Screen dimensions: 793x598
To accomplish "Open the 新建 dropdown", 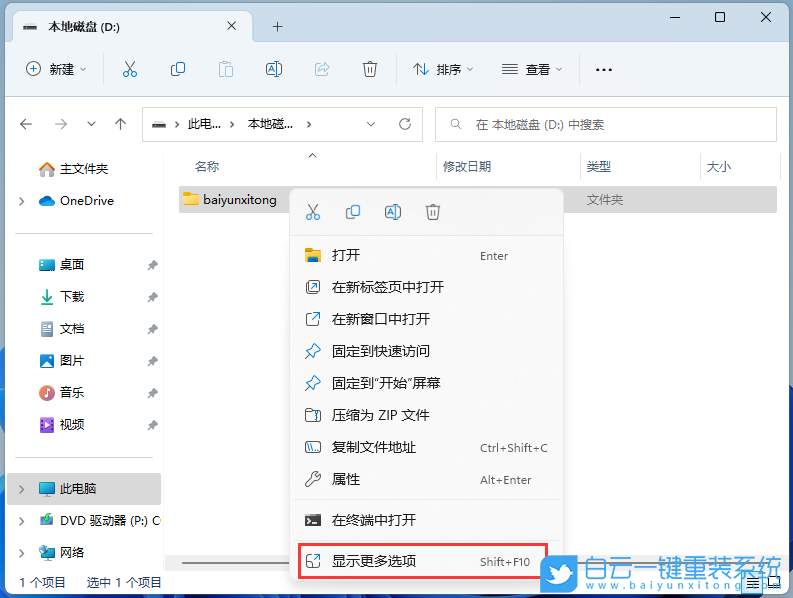I will [56, 69].
